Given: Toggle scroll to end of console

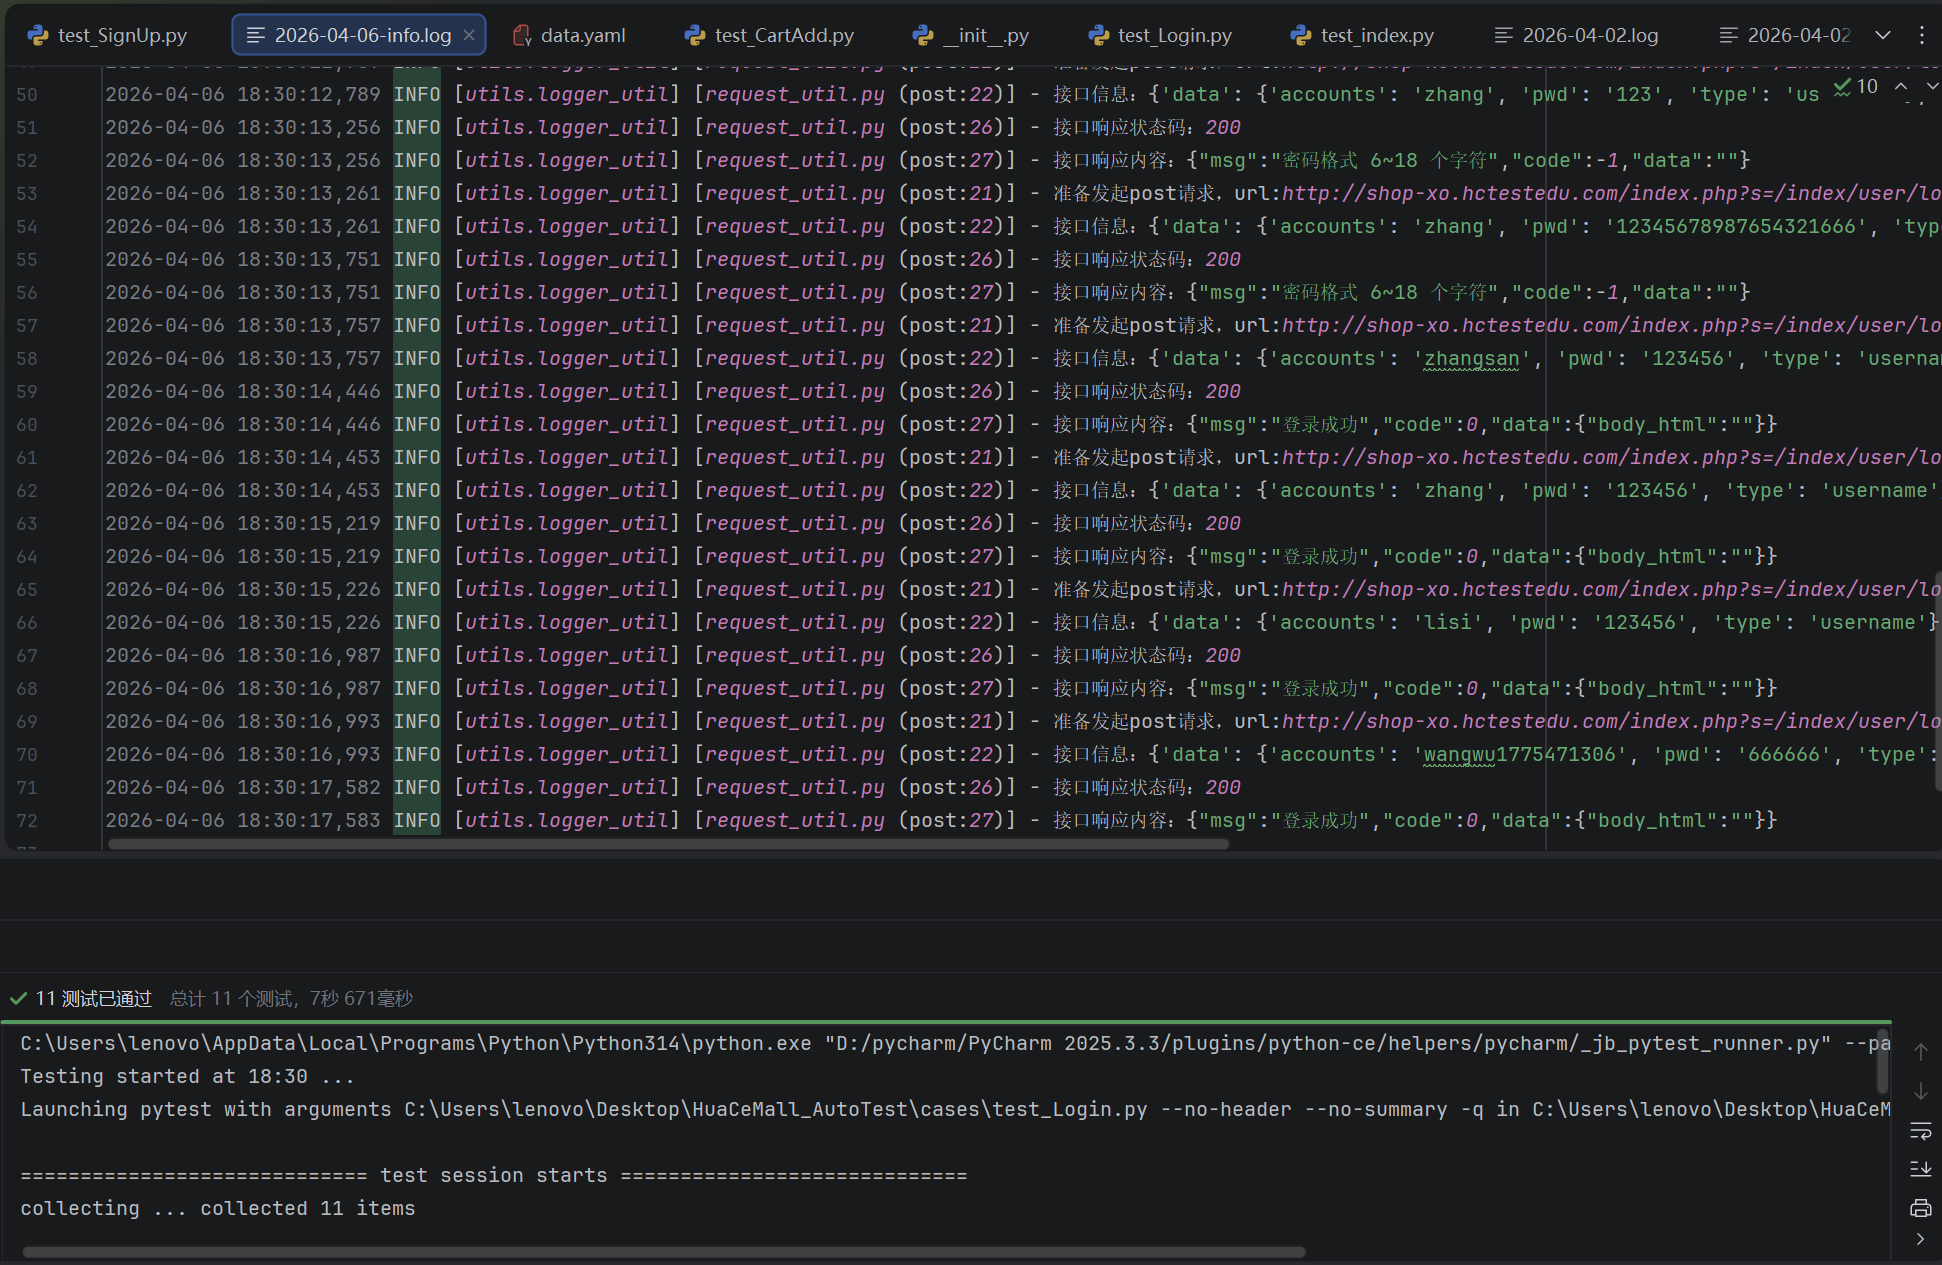Looking at the screenshot, I should click(x=1920, y=1169).
